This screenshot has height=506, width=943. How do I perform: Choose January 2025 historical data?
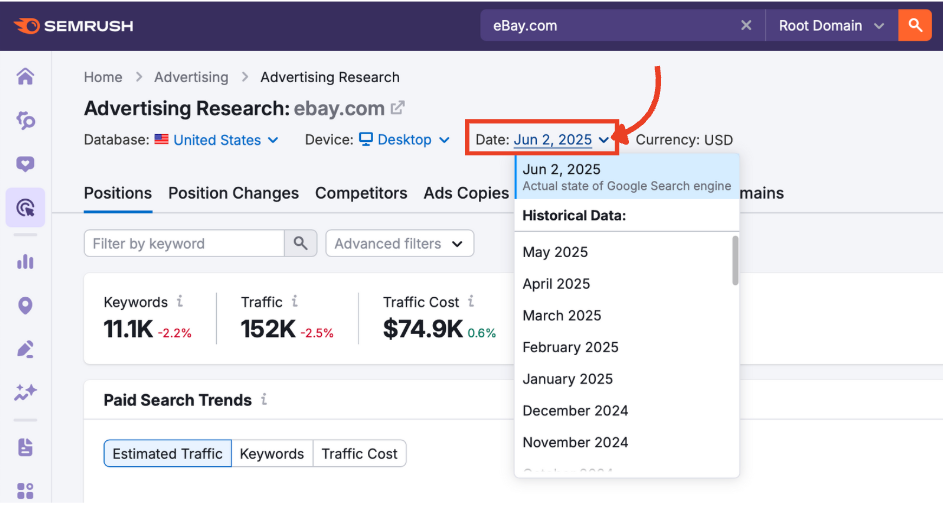pos(623,379)
